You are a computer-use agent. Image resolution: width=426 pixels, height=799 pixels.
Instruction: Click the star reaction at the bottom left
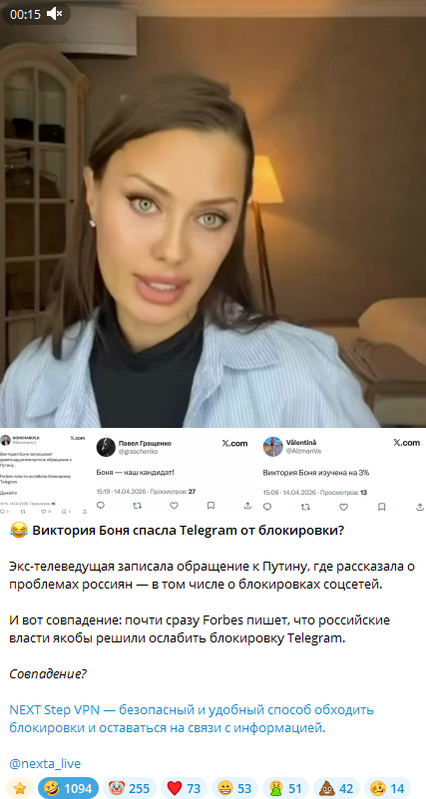click(x=20, y=788)
